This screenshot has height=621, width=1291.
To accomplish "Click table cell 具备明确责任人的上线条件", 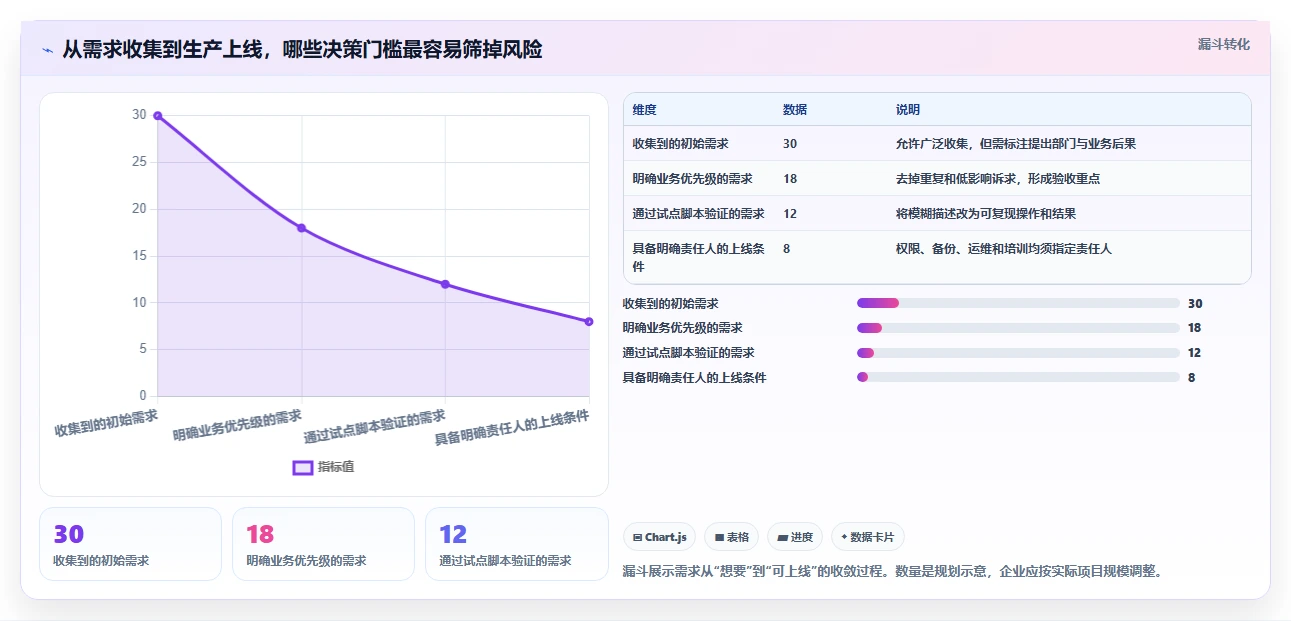I will click(x=699, y=258).
